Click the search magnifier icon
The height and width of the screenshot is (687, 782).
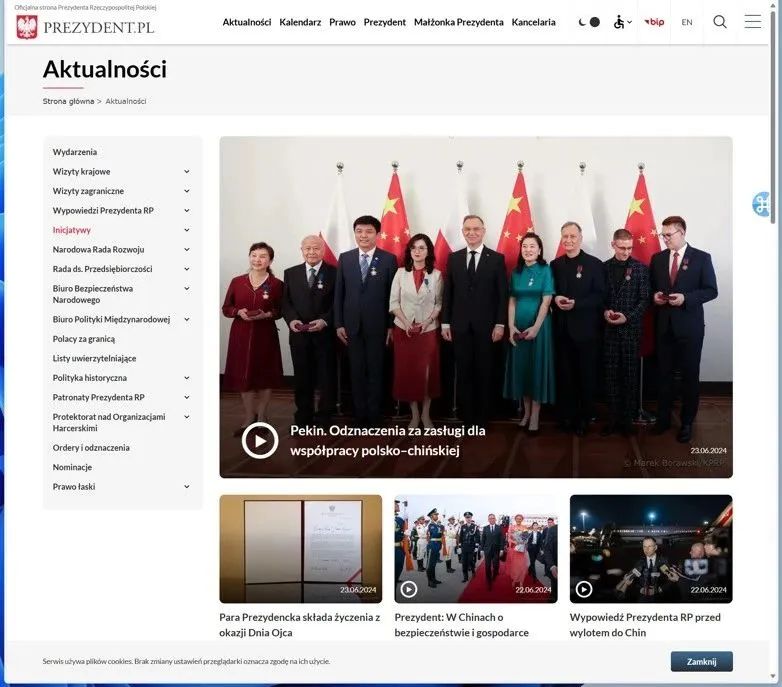pos(720,22)
